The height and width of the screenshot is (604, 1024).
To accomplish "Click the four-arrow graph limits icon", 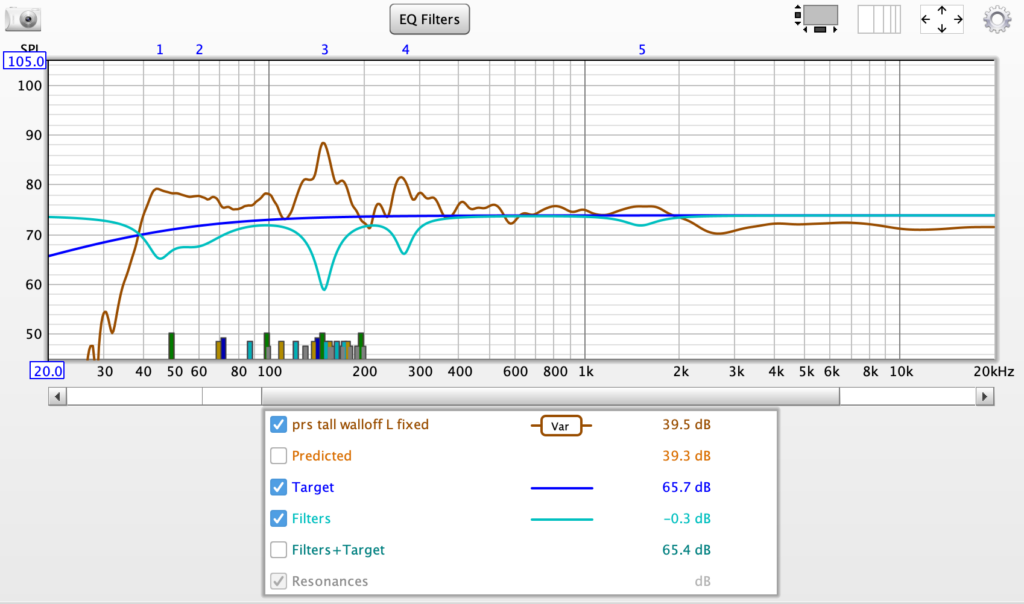I will (942, 19).
